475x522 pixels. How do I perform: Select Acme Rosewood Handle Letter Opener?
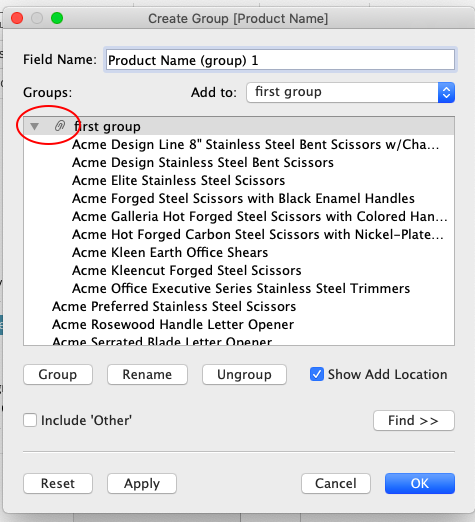(x=173, y=324)
